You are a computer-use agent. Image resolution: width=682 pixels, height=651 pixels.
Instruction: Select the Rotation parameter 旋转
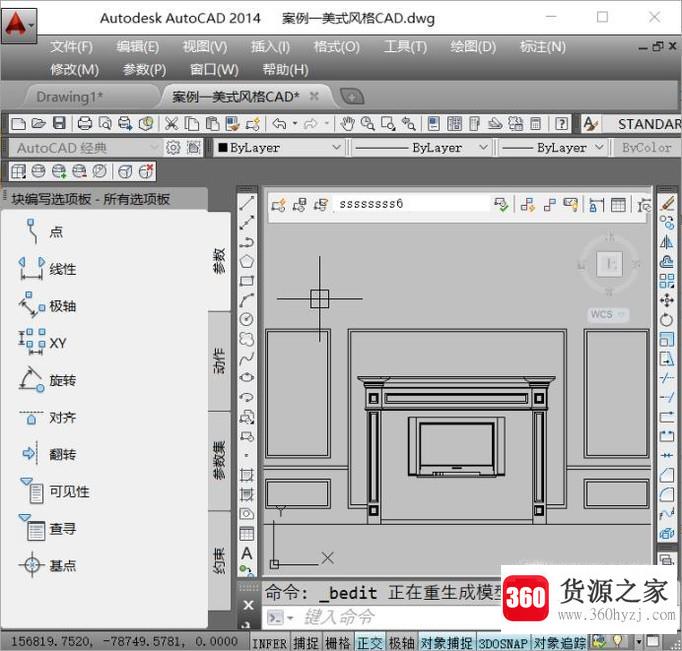47,380
